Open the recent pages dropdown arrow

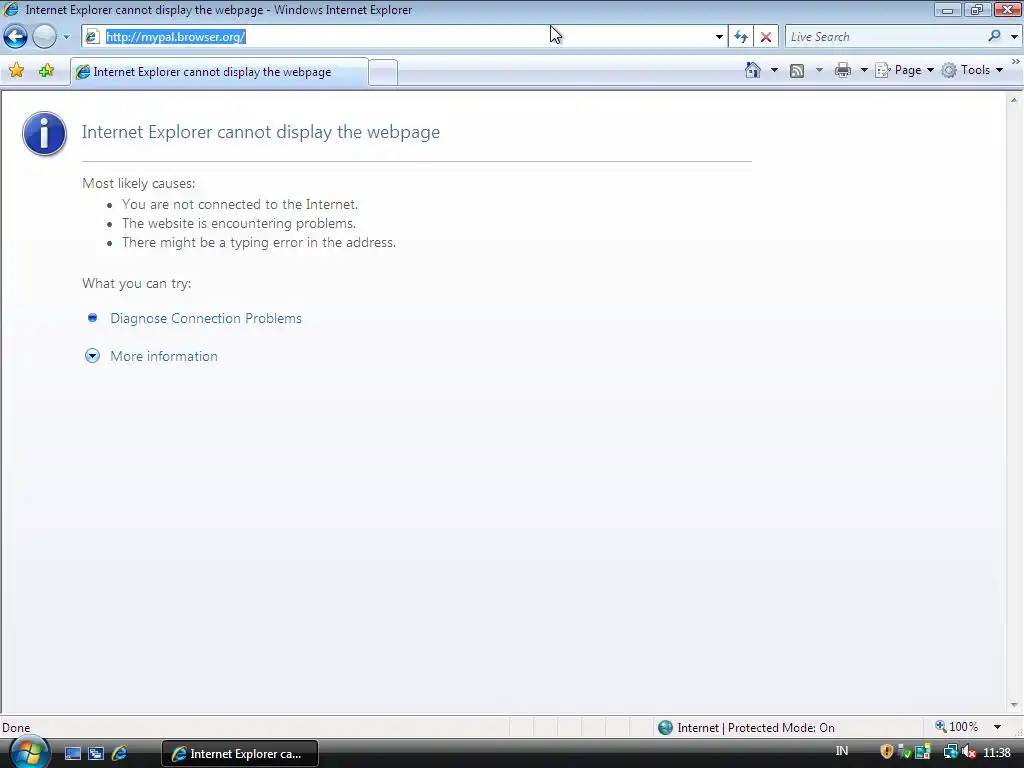pos(66,37)
